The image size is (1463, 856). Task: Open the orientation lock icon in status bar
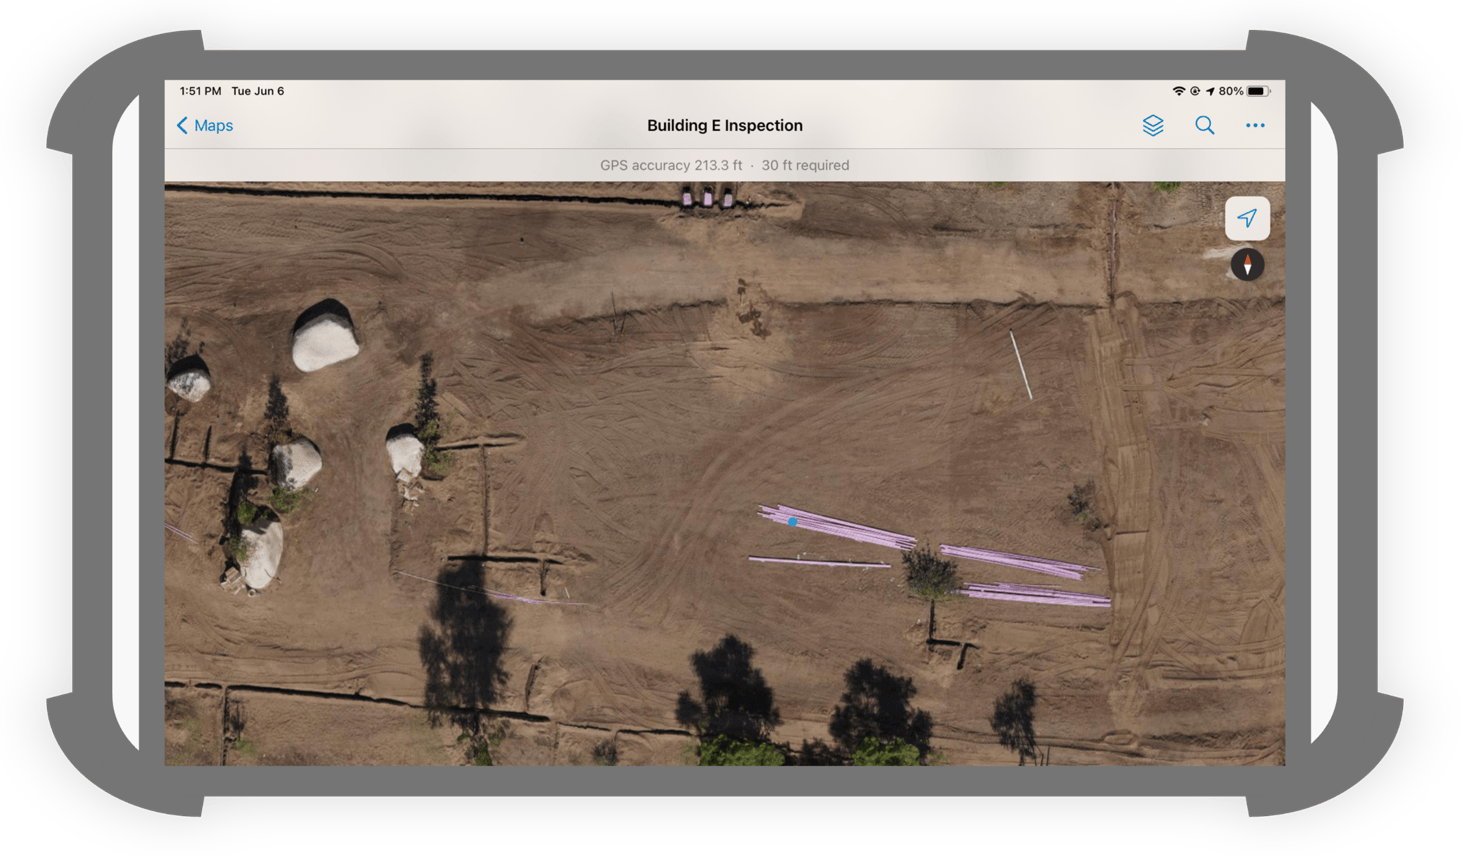1196,90
